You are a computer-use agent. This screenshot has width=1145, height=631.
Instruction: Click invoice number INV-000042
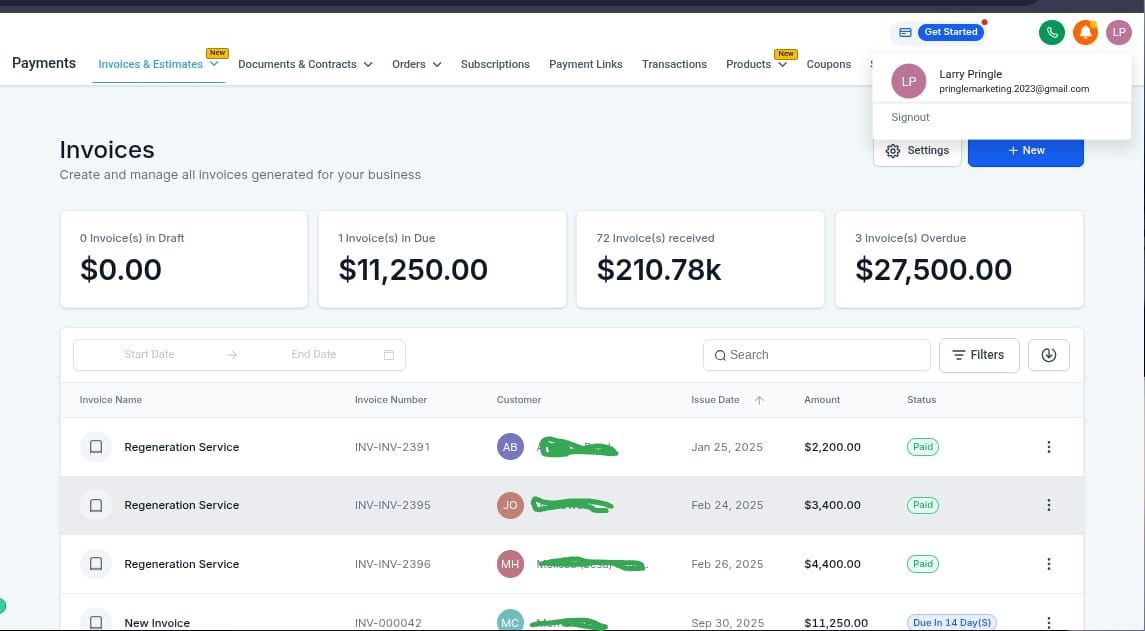pyautogui.click(x=388, y=623)
